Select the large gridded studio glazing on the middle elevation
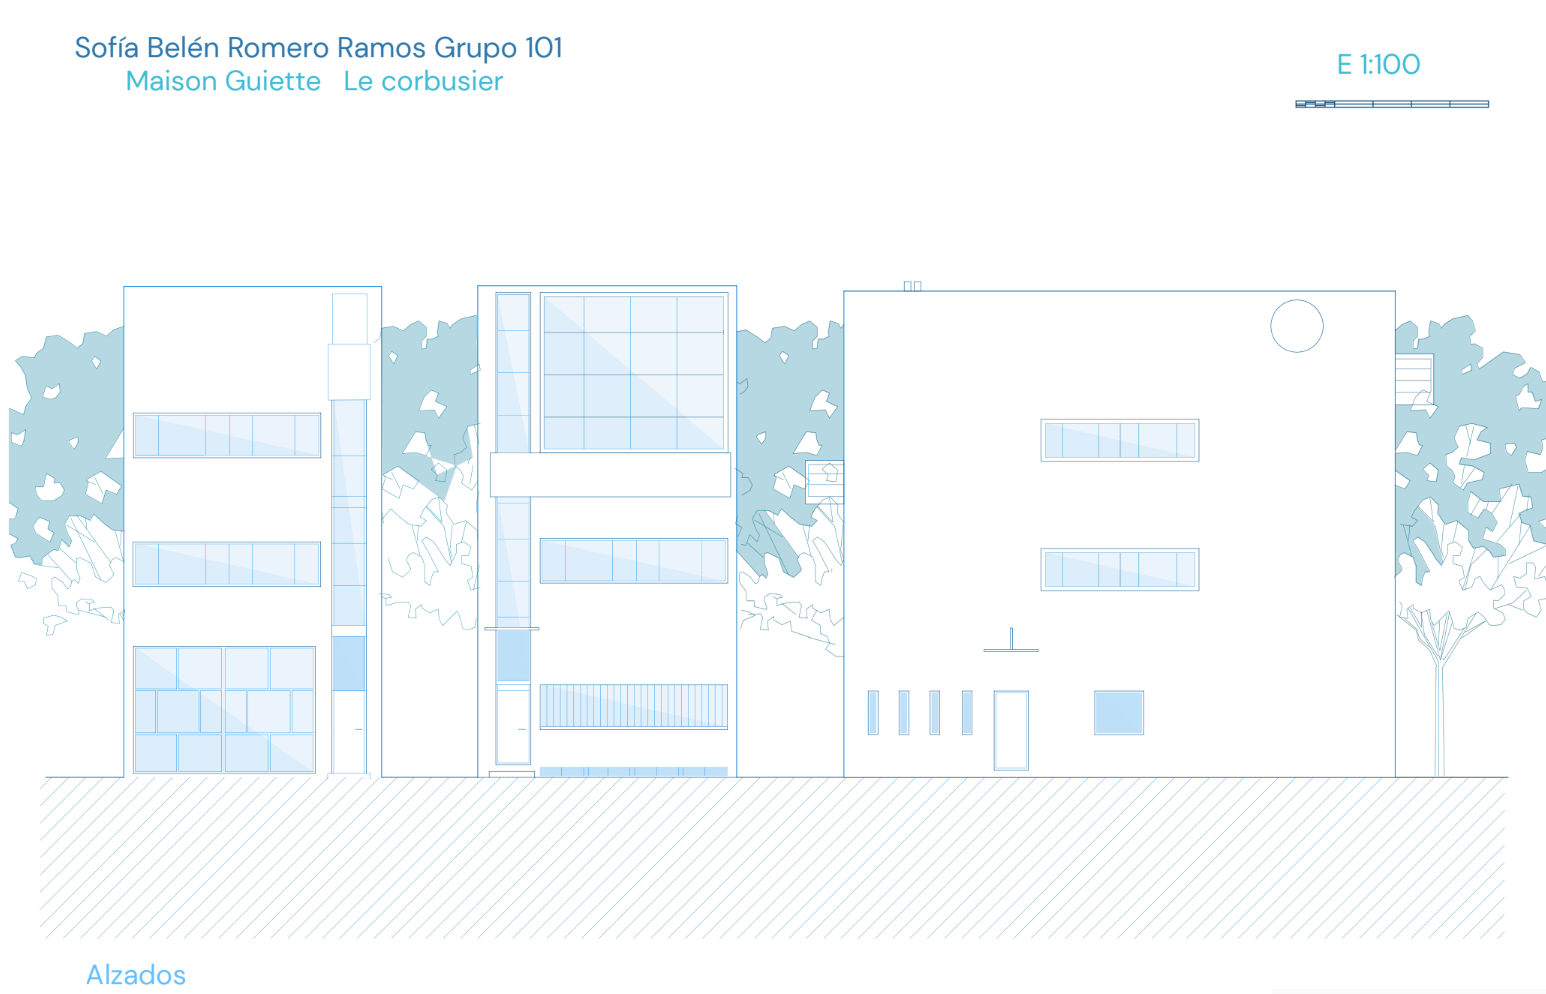1546x994 pixels. 634,372
